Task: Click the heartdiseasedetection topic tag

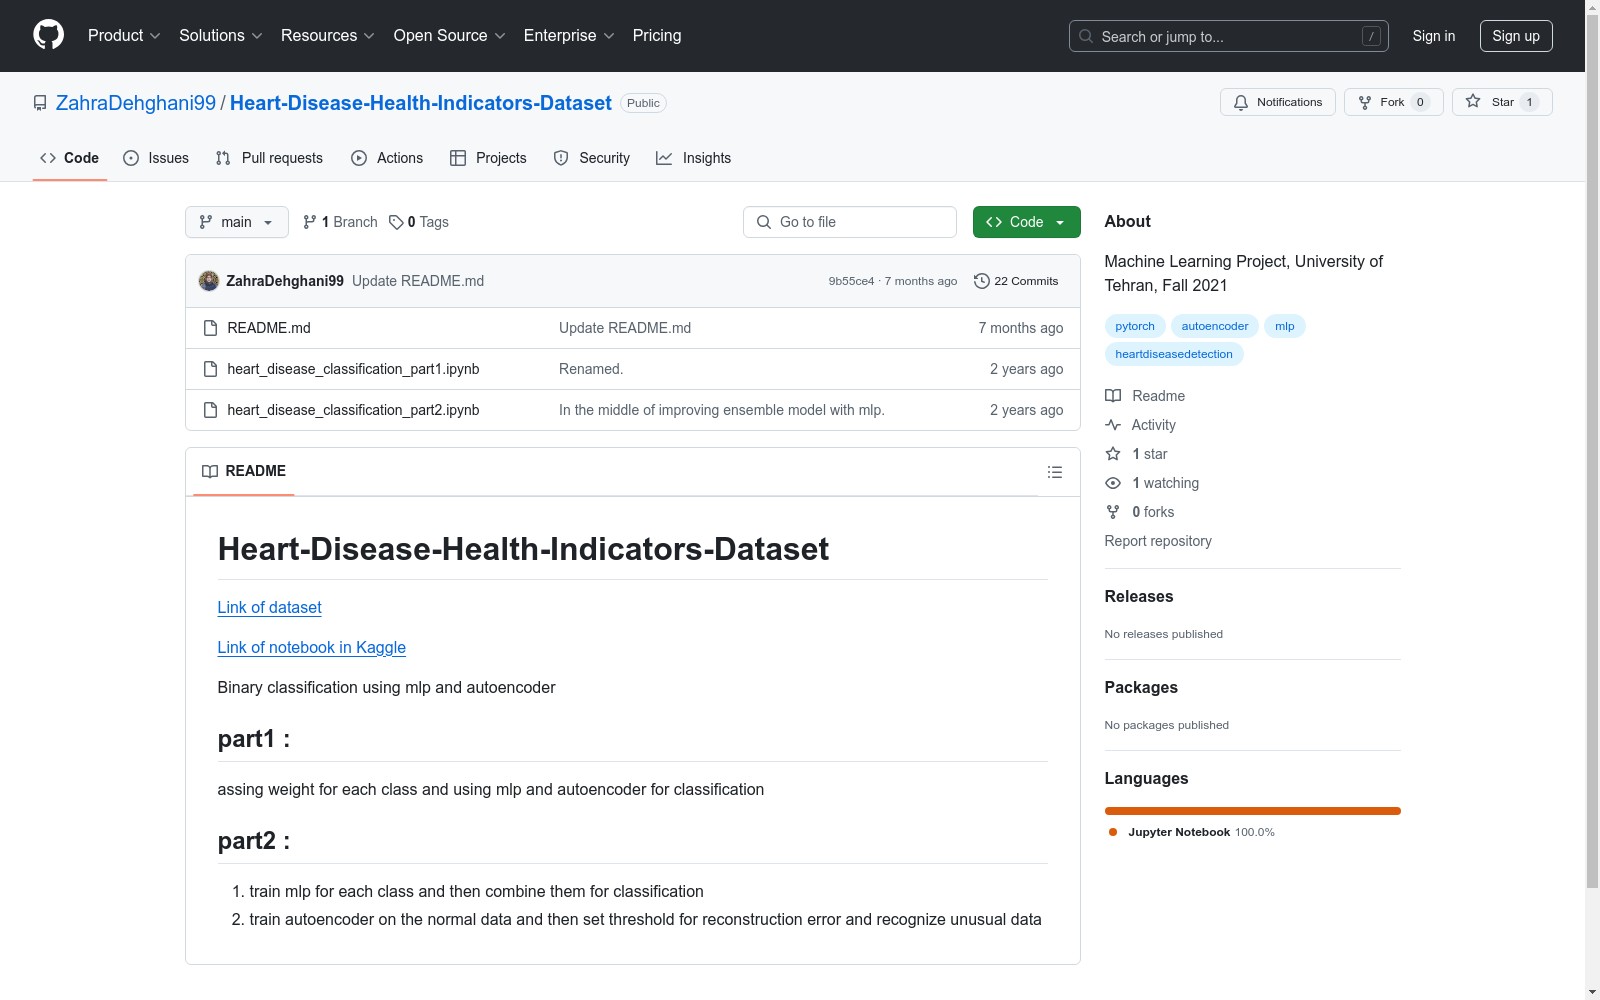Action: [1174, 354]
